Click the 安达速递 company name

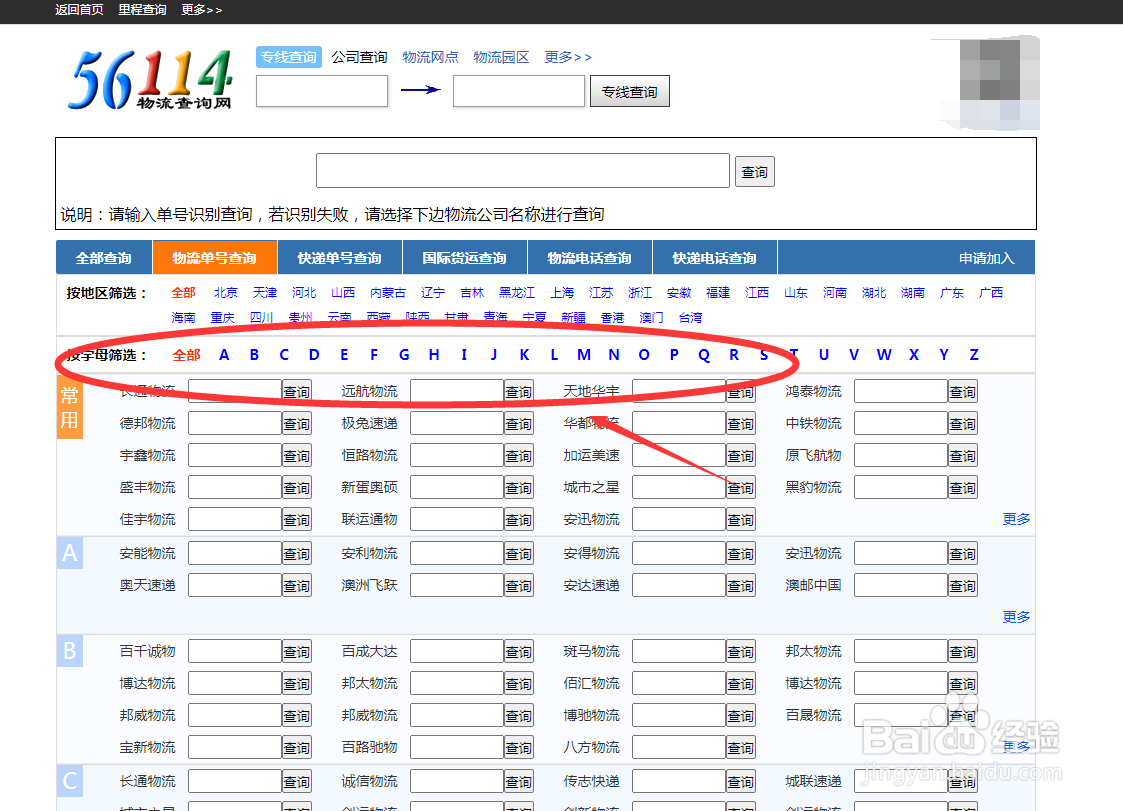tap(592, 585)
